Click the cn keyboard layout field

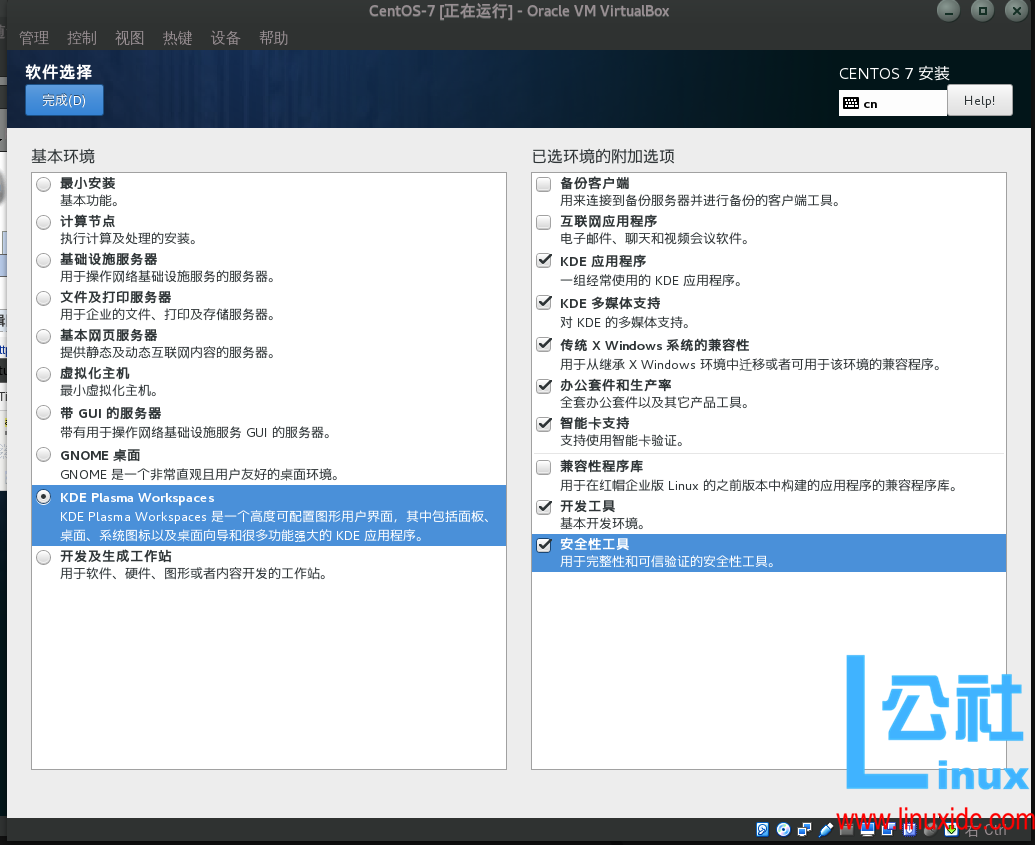(x=892, y=103)
